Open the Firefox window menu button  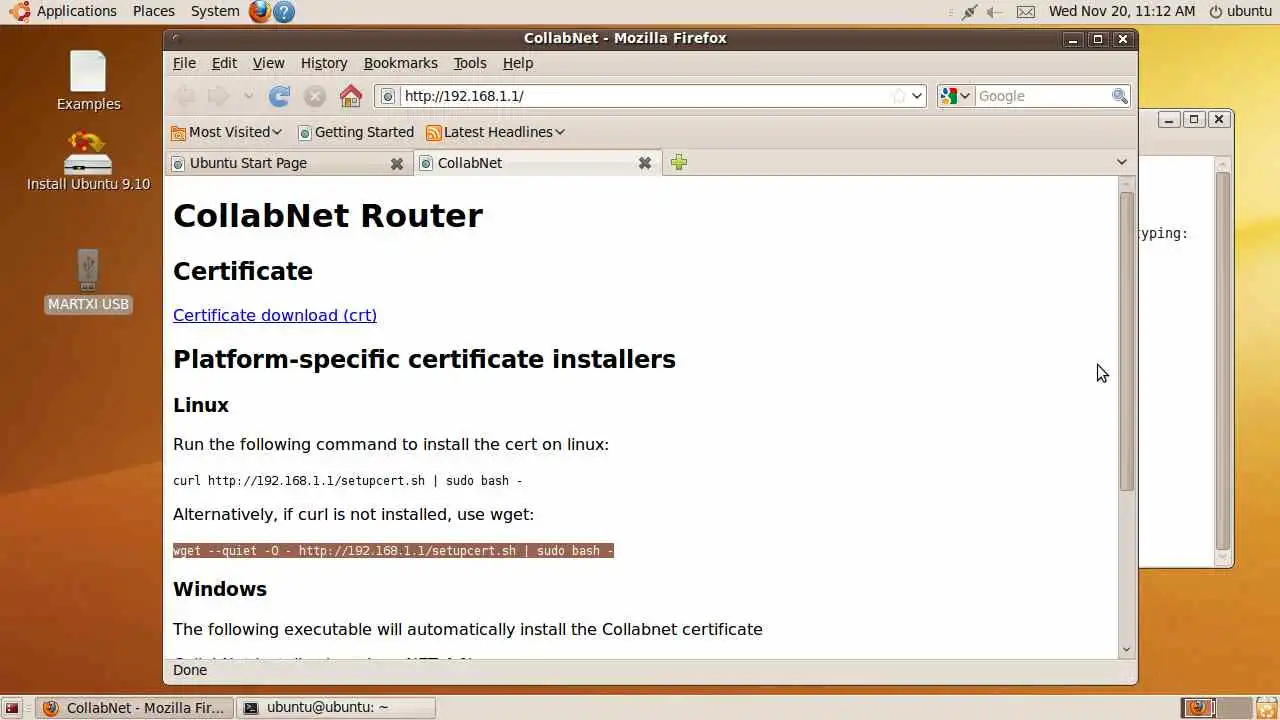pyautogui.click(x=176, y=39)
